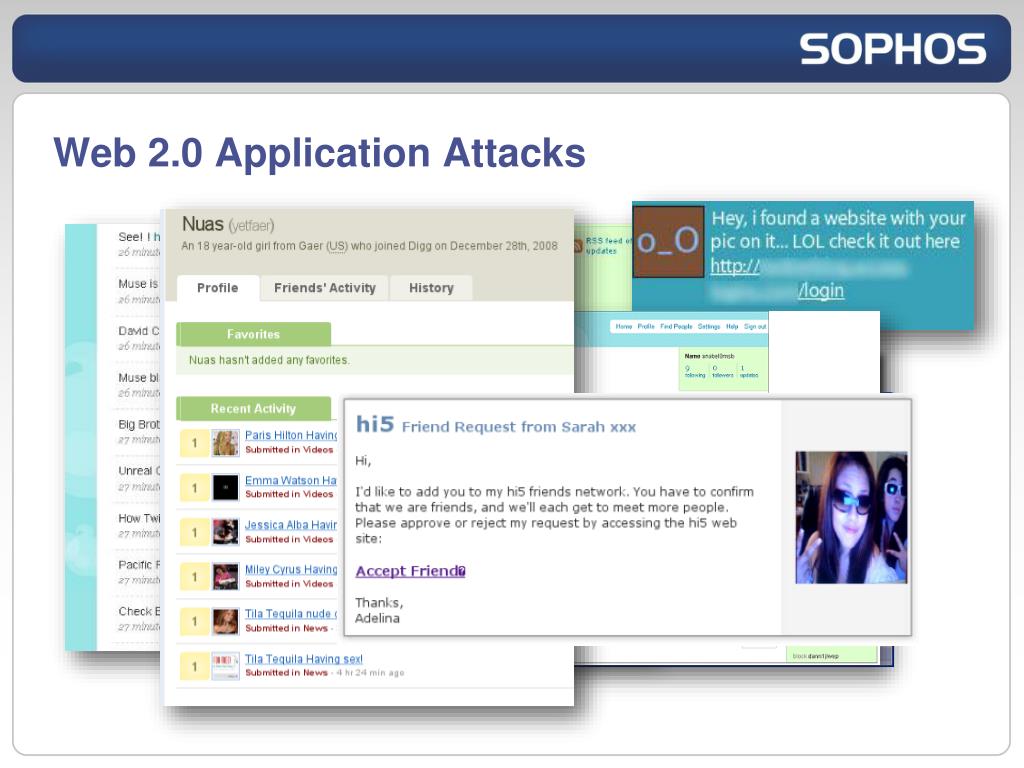Select the Favorites section header

point(253,334)
